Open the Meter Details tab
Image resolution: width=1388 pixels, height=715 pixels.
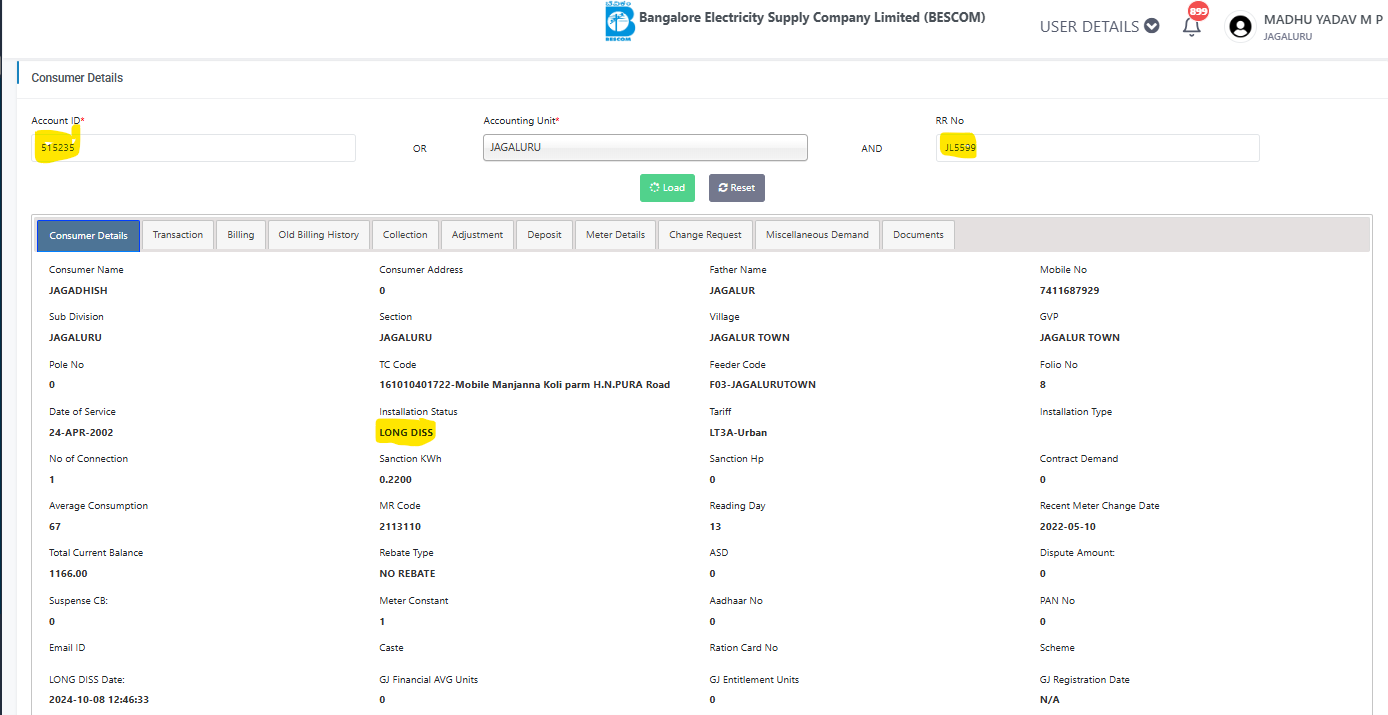(615, 235)
